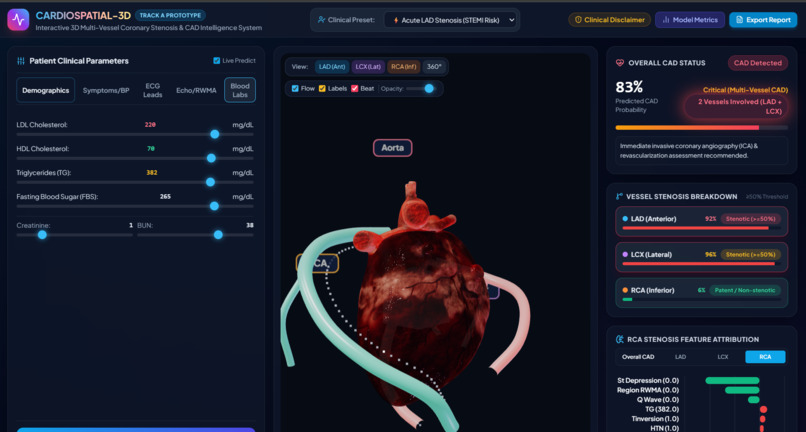The height and width of the screenshot is (432, 806).
Task: Adjust the Fasting Blood Sugar slider
Action: tap(135, 206)
